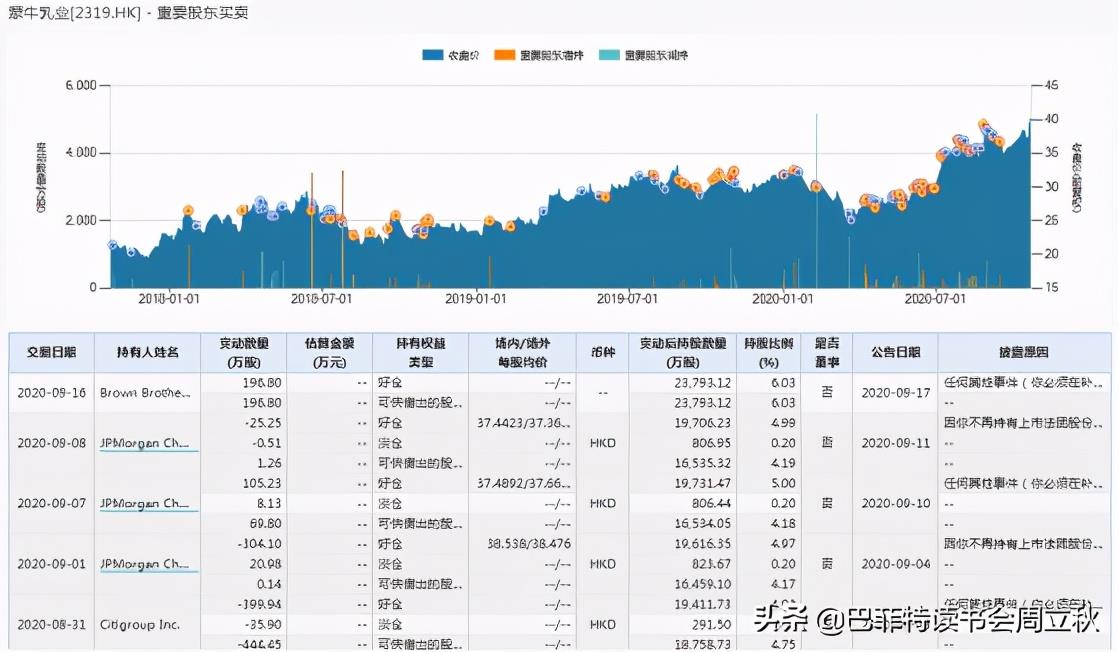Sort by 交易日期 column header
The image size is (1118, 652).
(51, 353)
